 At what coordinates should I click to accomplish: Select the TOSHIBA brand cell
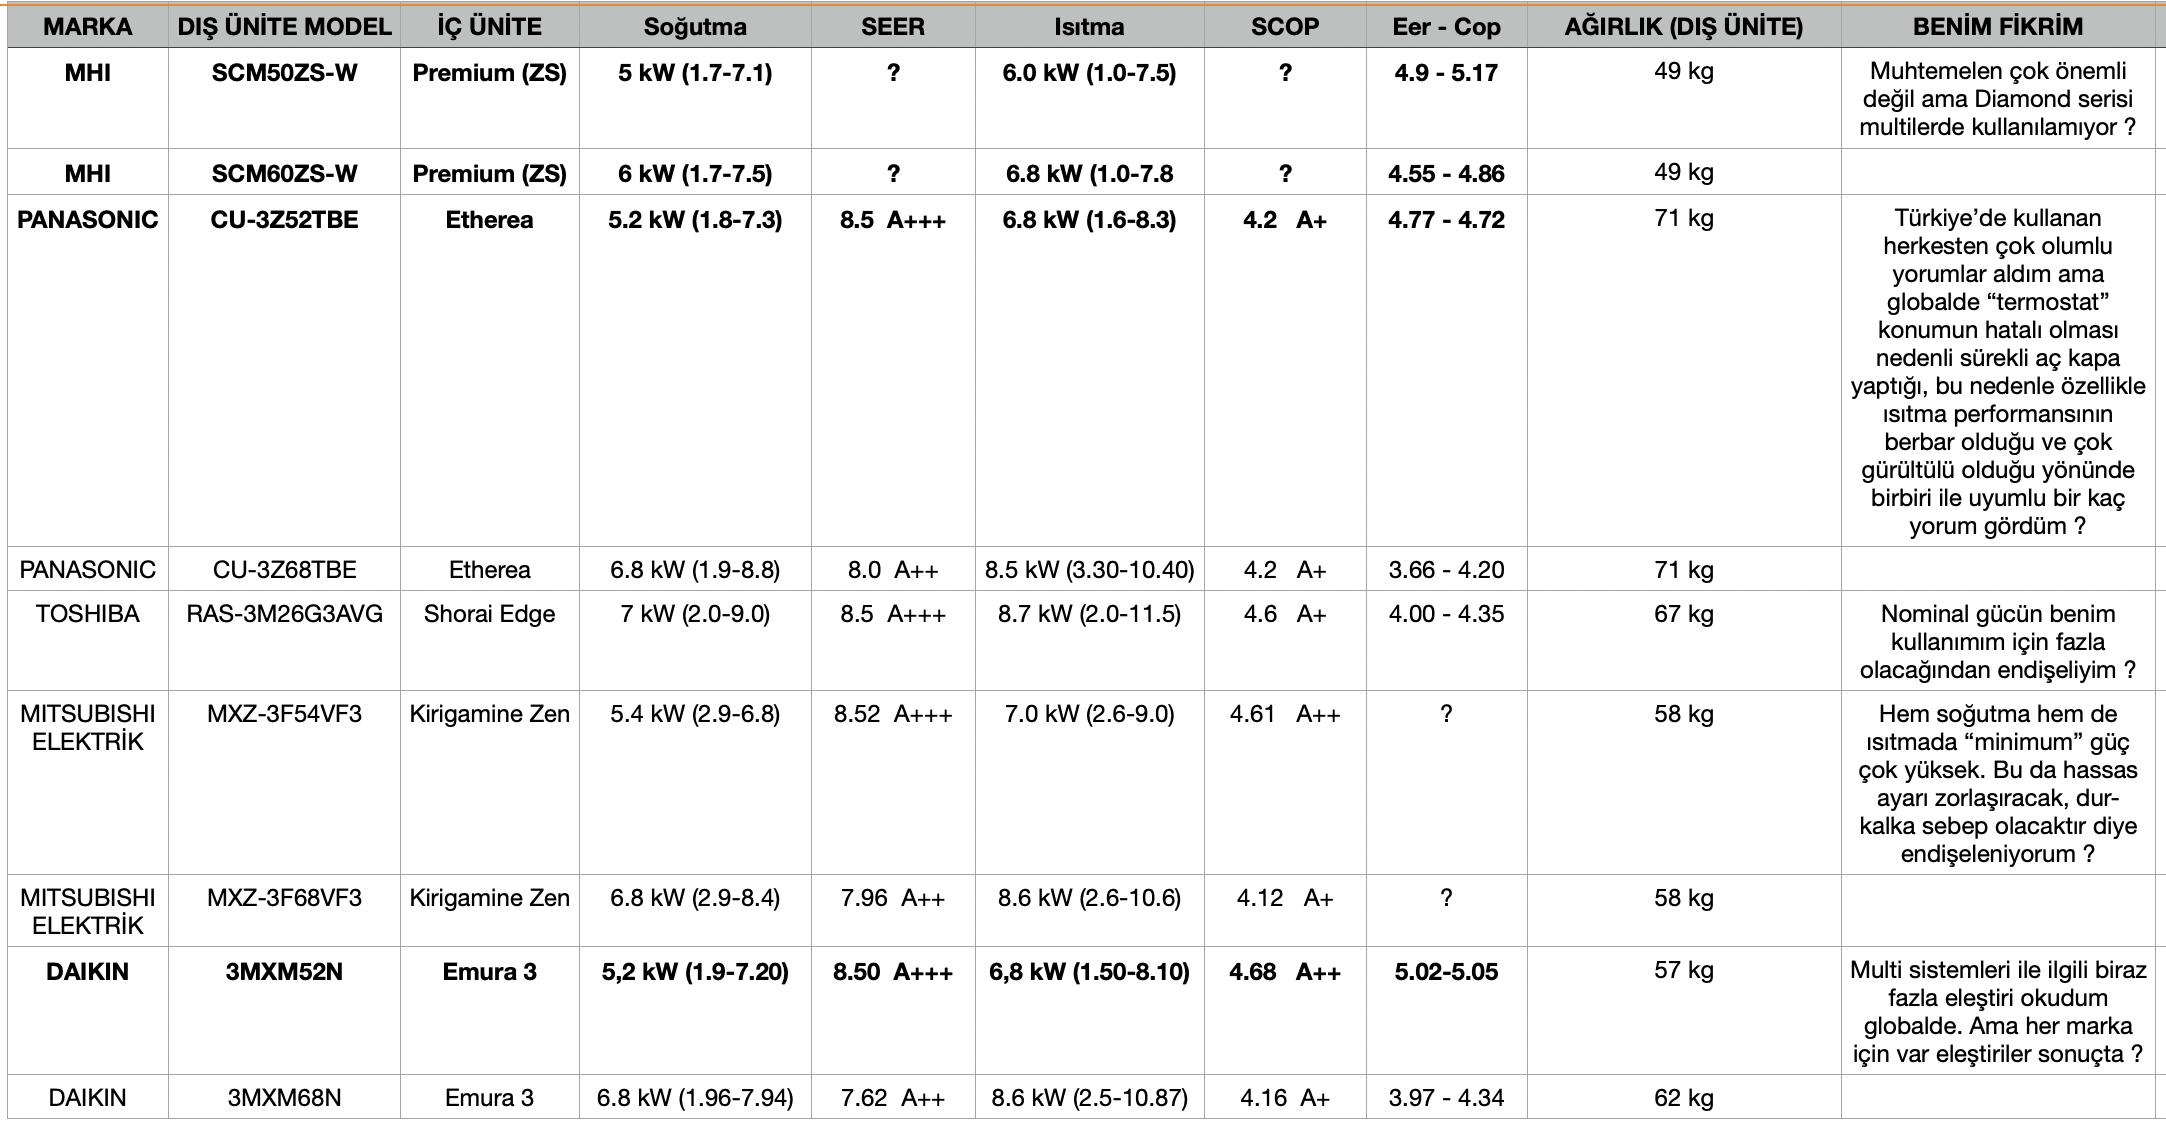pos(88,614)
